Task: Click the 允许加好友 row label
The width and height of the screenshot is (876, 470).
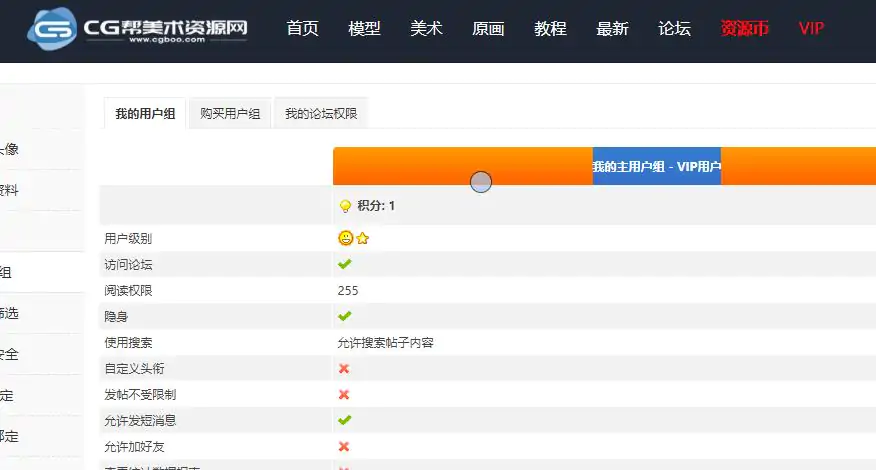Action: click(x=134, y=447)
